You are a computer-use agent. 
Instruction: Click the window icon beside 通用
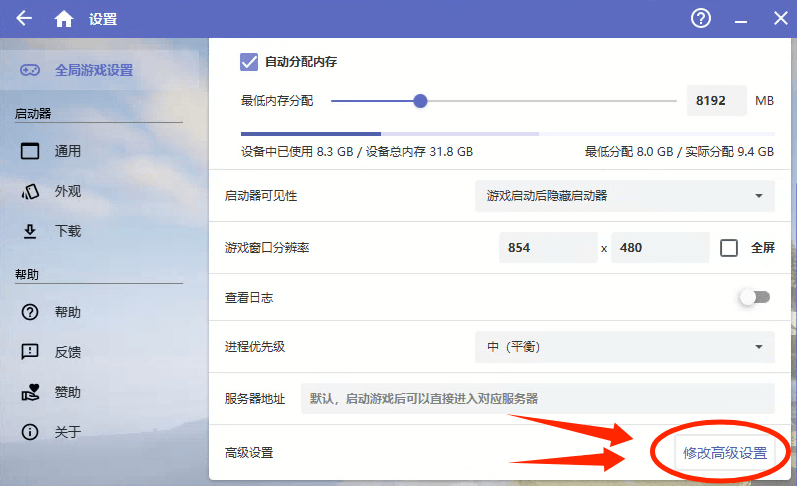tap(30, 151)
